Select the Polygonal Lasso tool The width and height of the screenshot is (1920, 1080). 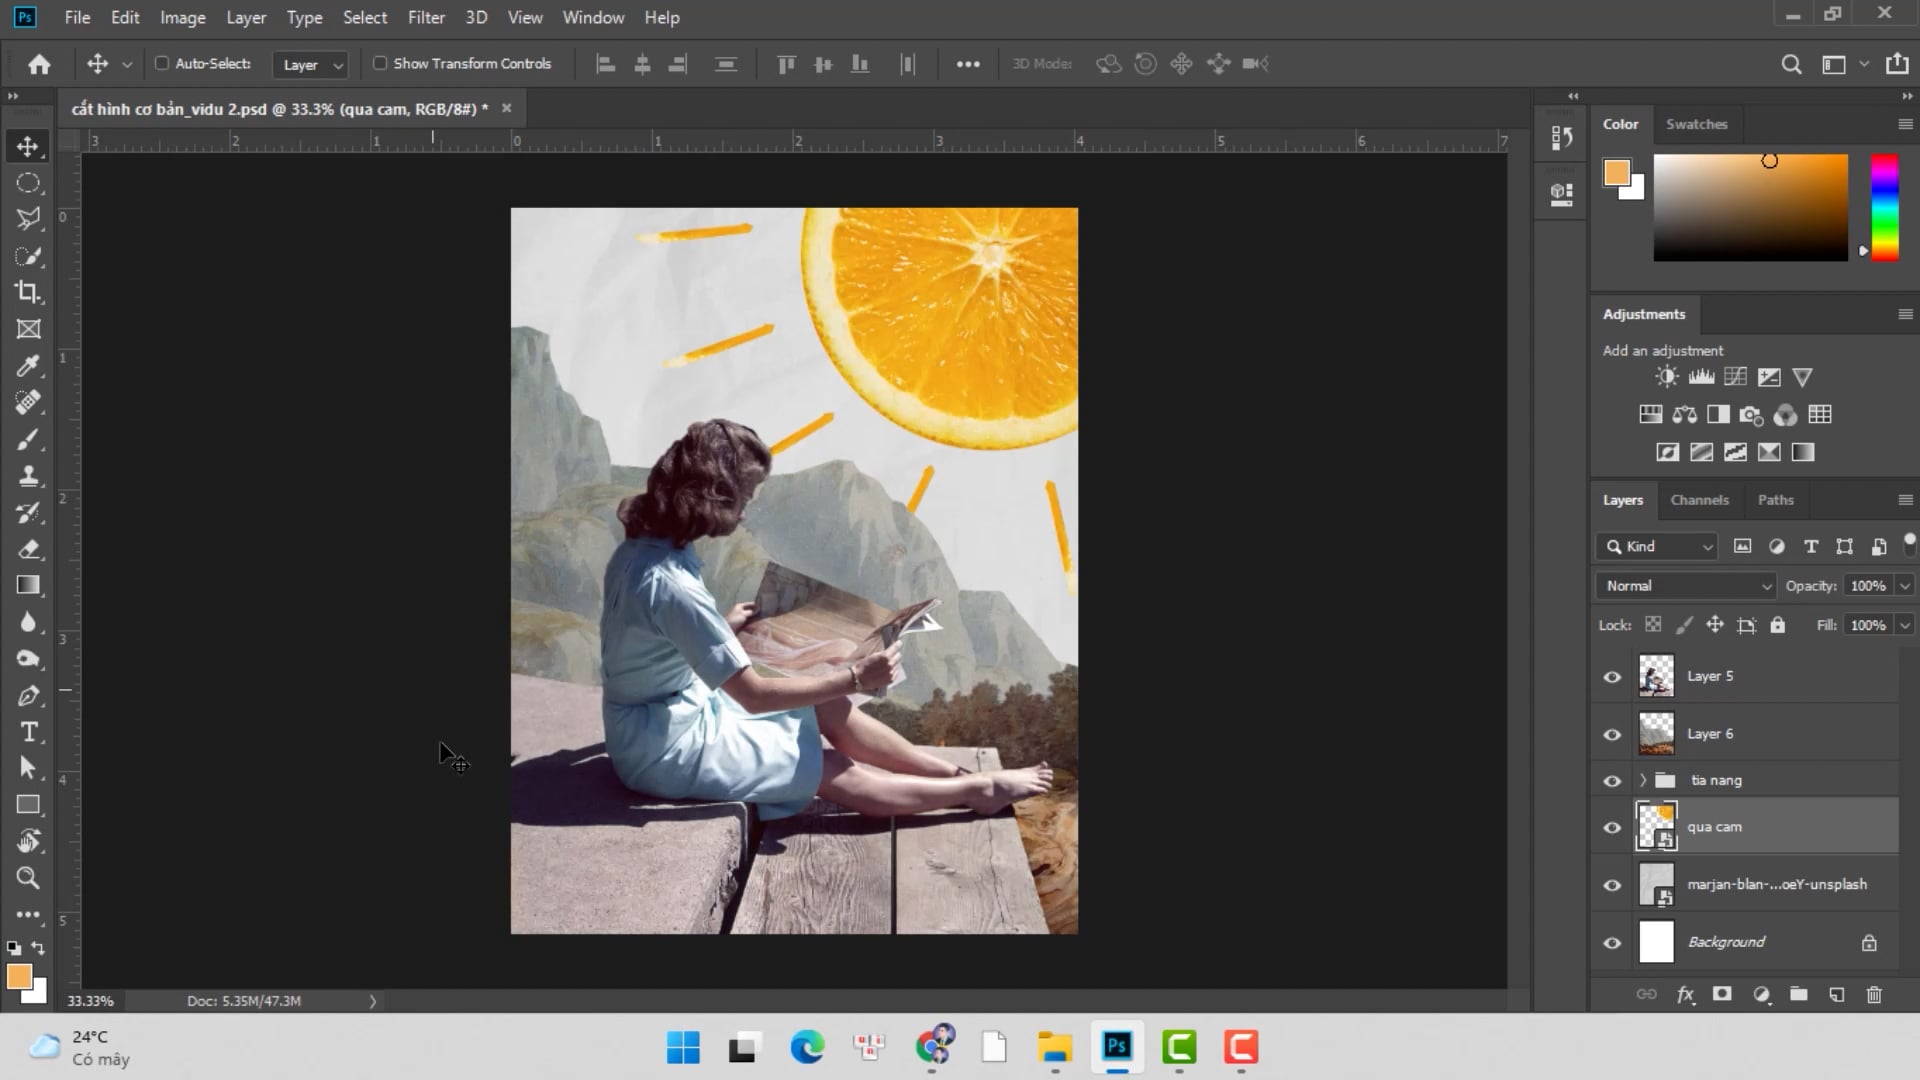pyautogui.click(x=28, y=219)
